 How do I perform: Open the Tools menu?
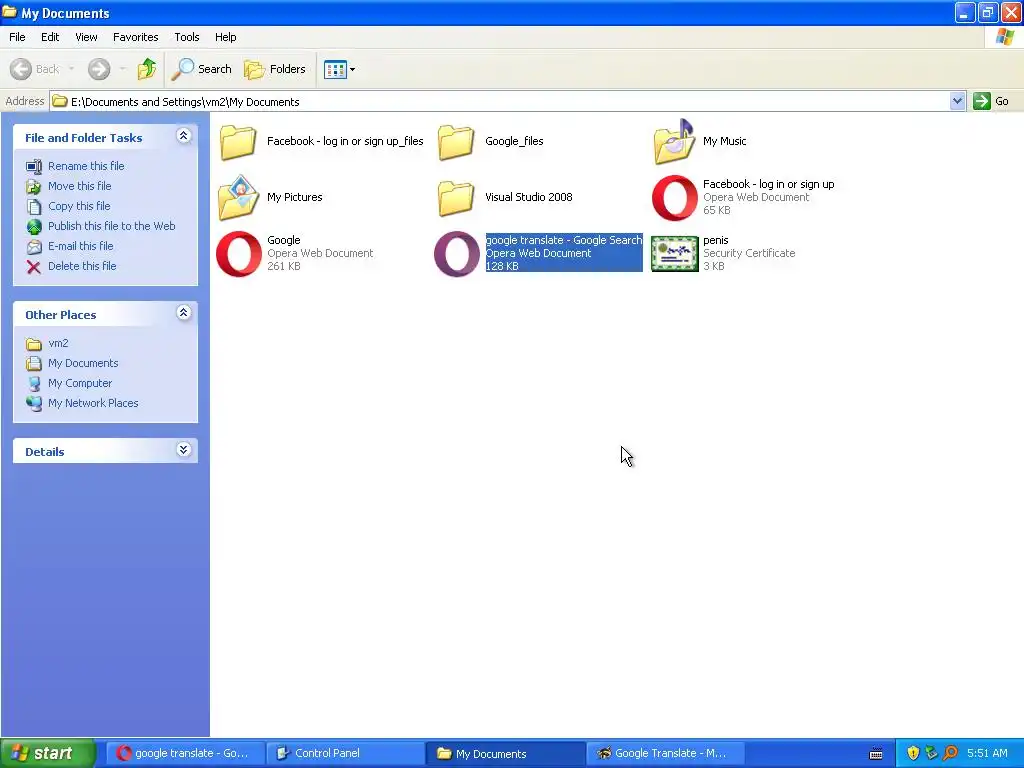click(x=187, y=37)
